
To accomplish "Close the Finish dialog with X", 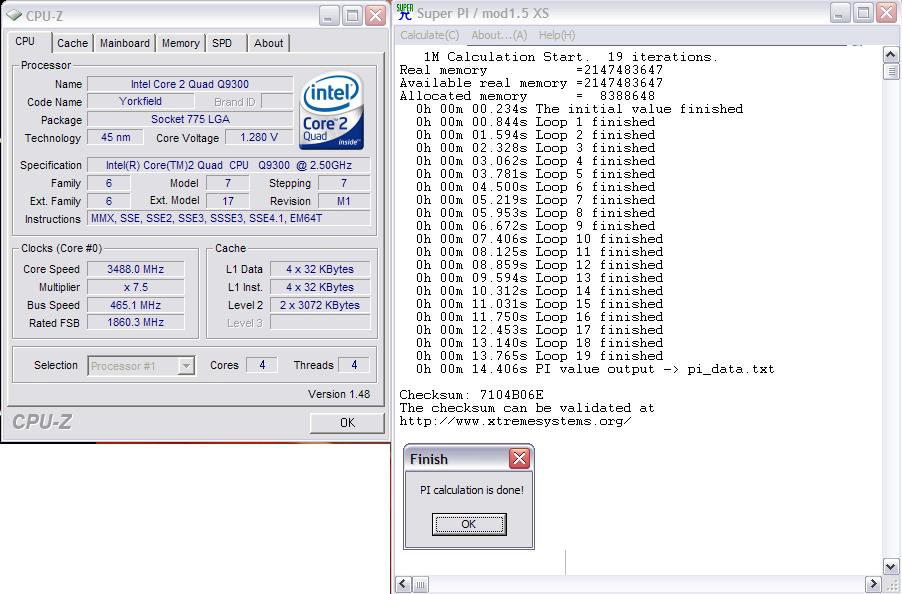I will coord(519,458).
